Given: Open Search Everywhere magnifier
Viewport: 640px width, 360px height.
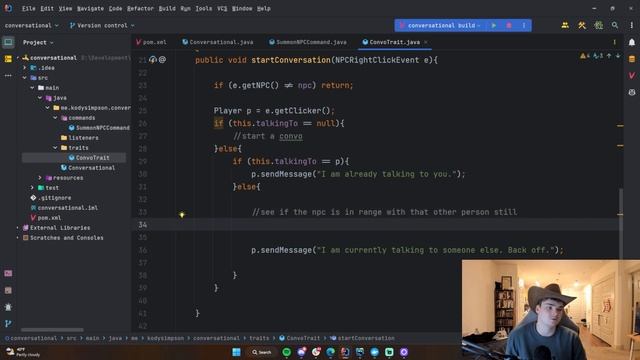Looking at the screenshot, I should [x=615, y=25].
